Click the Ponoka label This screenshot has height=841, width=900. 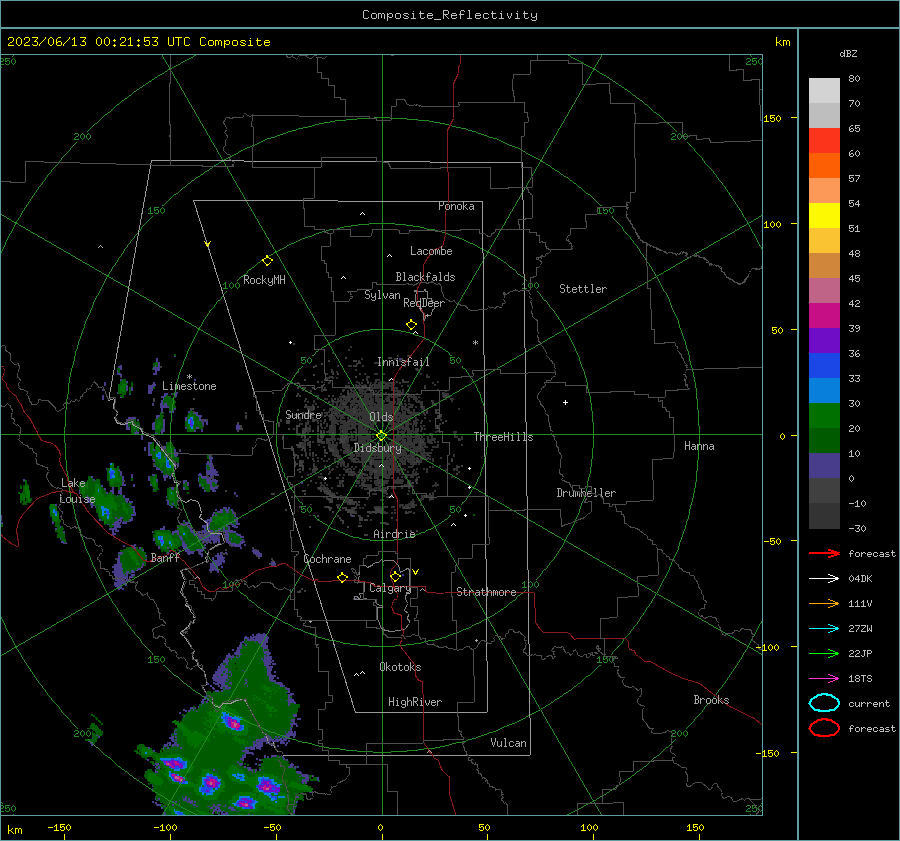[x=456, y=206]
